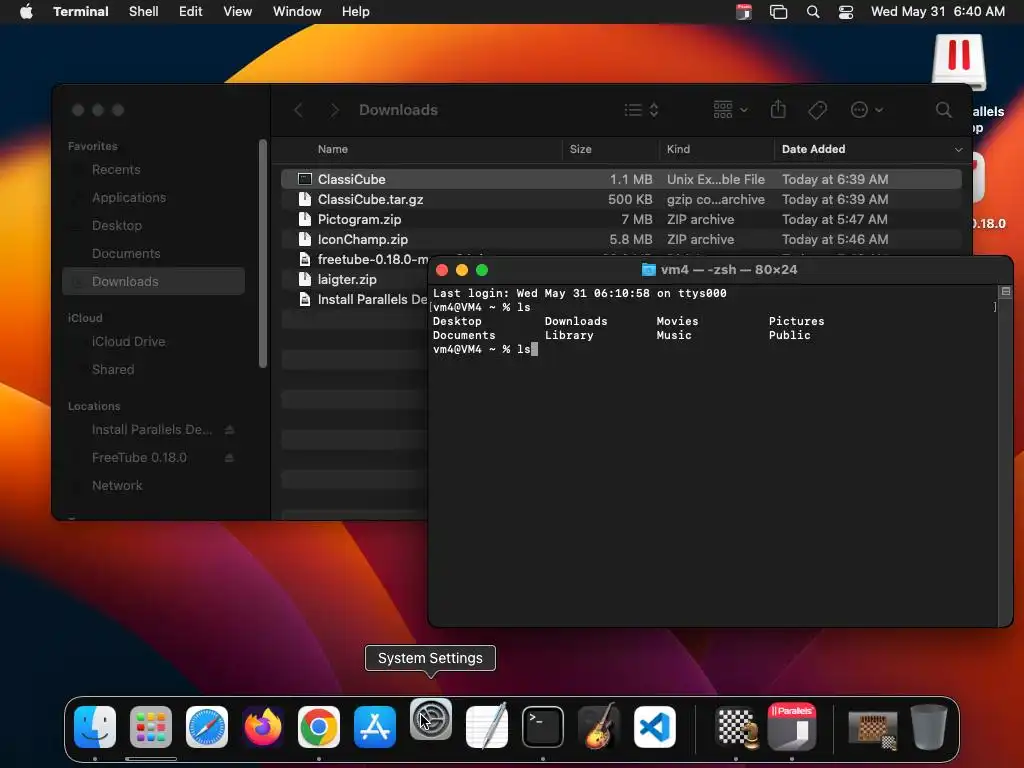Click the Terminal command prompt line
1024x768 pixels.
coord(485,349)
